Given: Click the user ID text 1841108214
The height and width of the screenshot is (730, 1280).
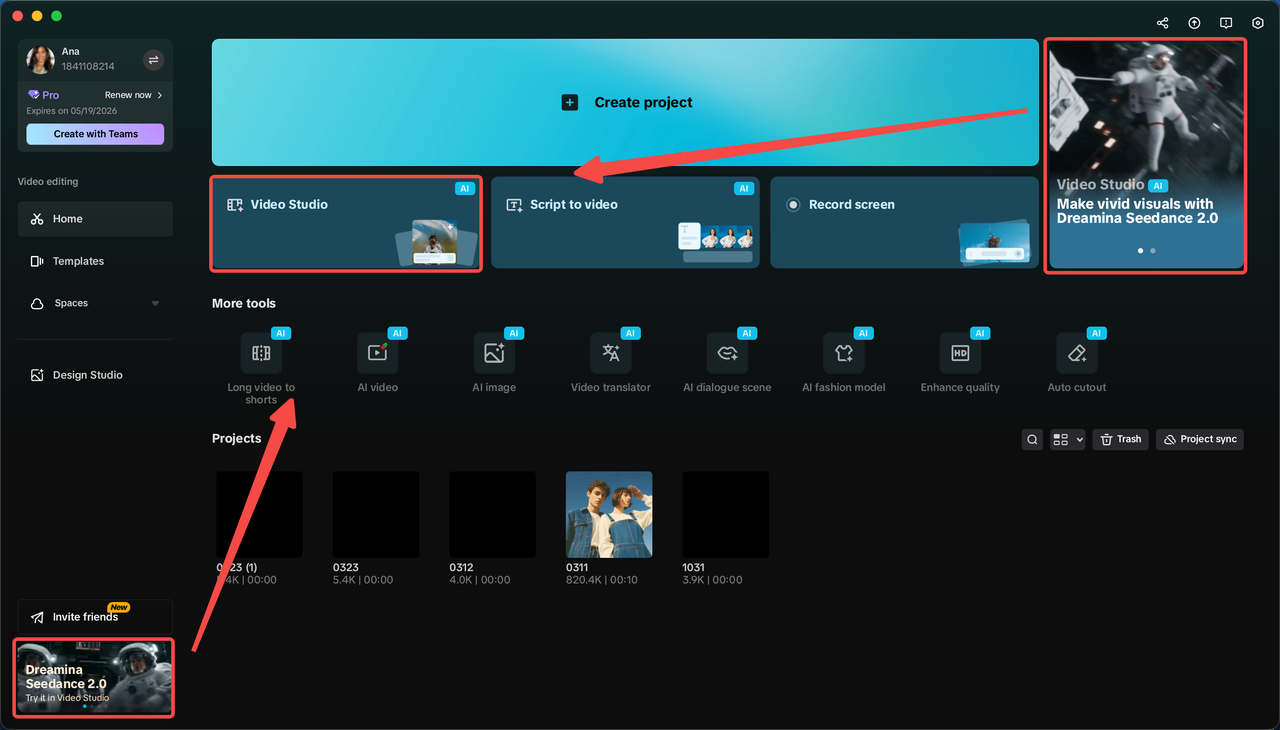Looking at the screenshot, I should 88,67.
